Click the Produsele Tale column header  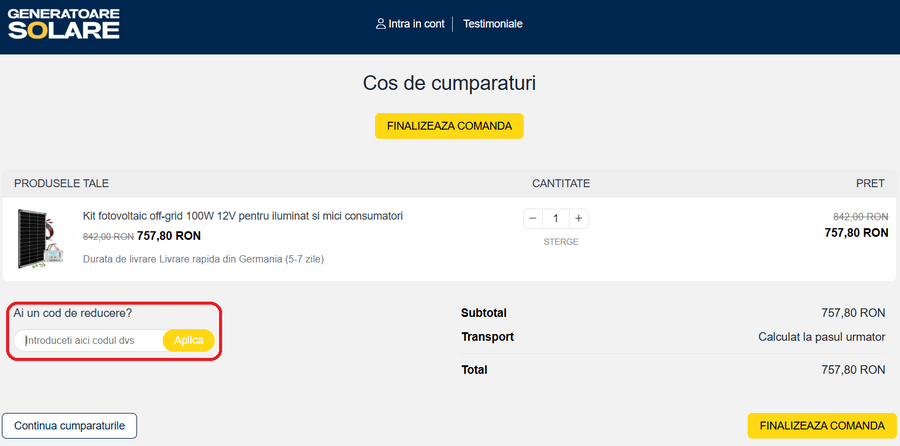point(61,183)
